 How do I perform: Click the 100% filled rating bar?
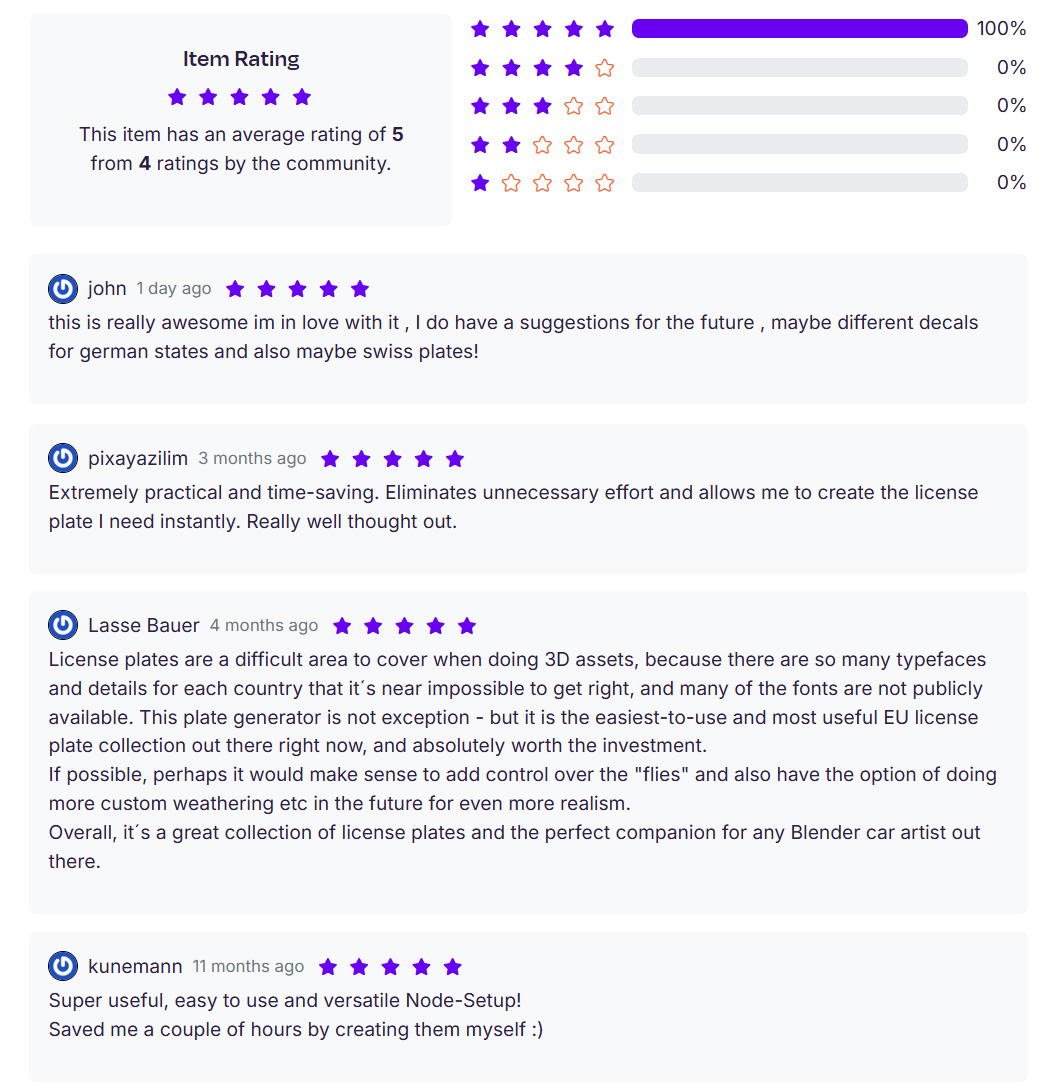click(800, 29)
